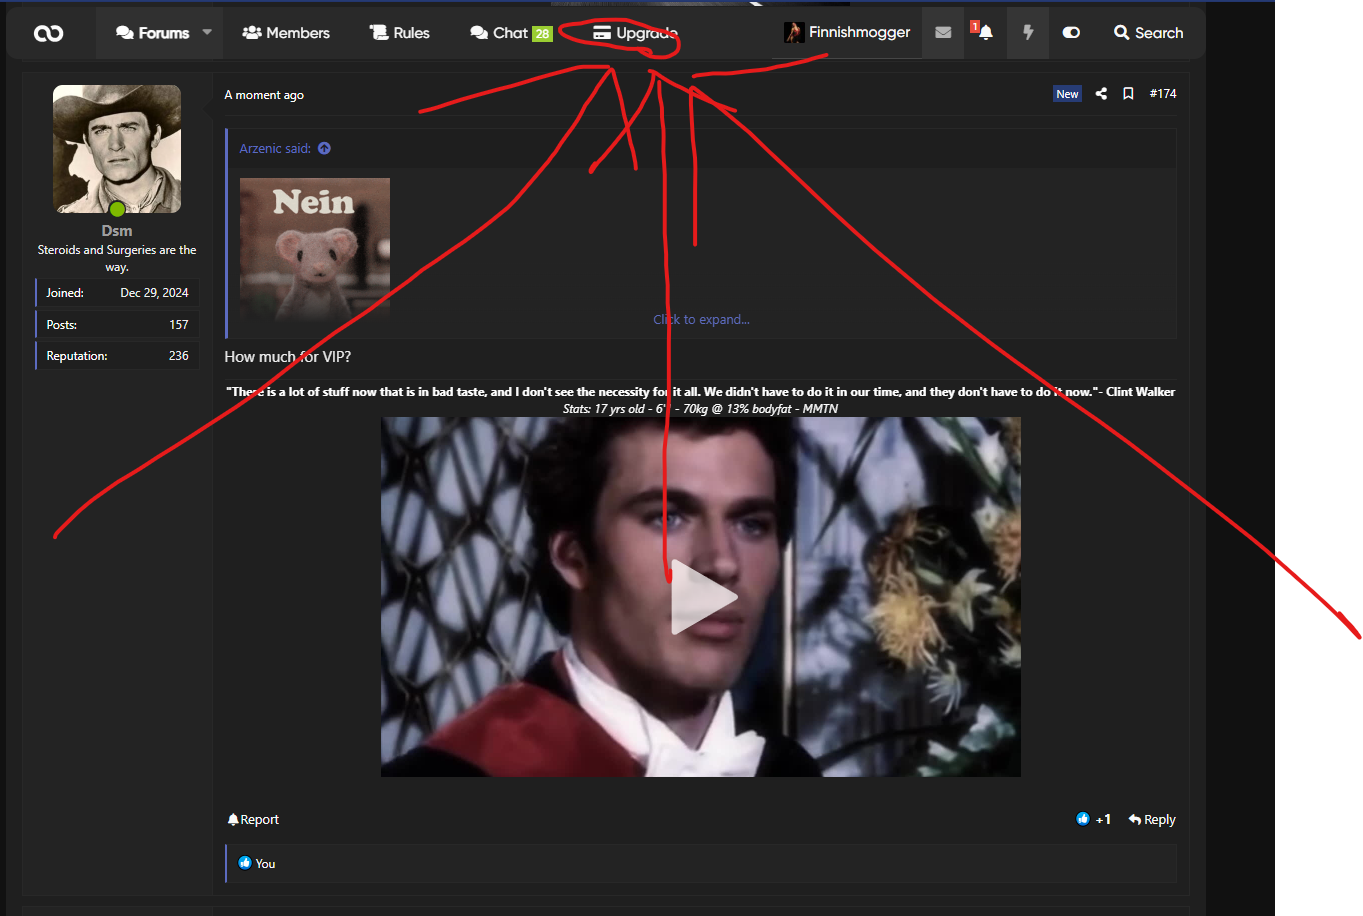Go to the Rules page
Screen dimensions: 1363x916
[400, 33]
